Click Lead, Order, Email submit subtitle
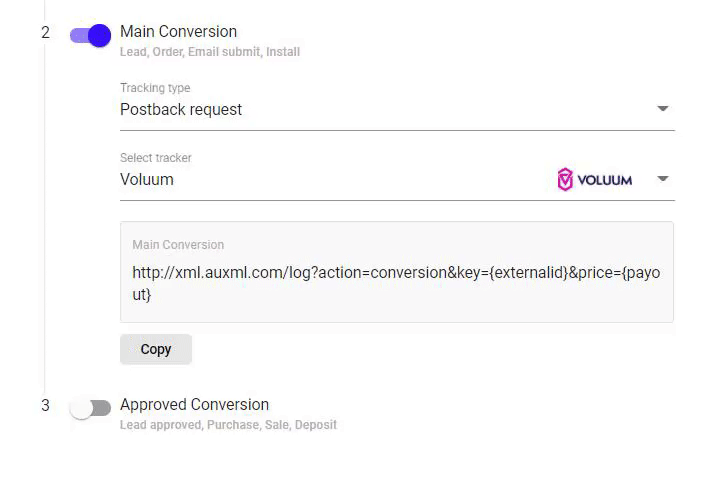Screen dimensions: 708x480 pyautogui.click(x=210, y=52)
